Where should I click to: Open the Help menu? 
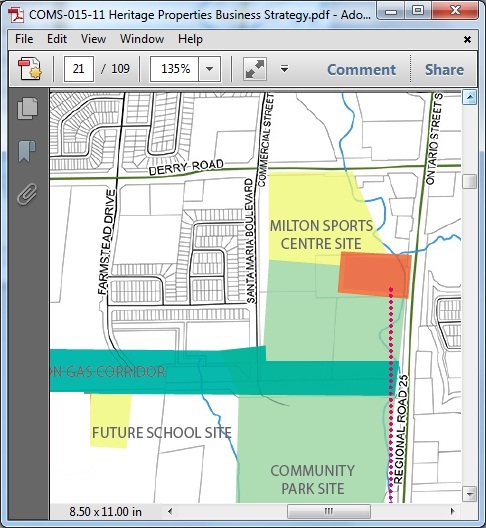click(190, 39)
